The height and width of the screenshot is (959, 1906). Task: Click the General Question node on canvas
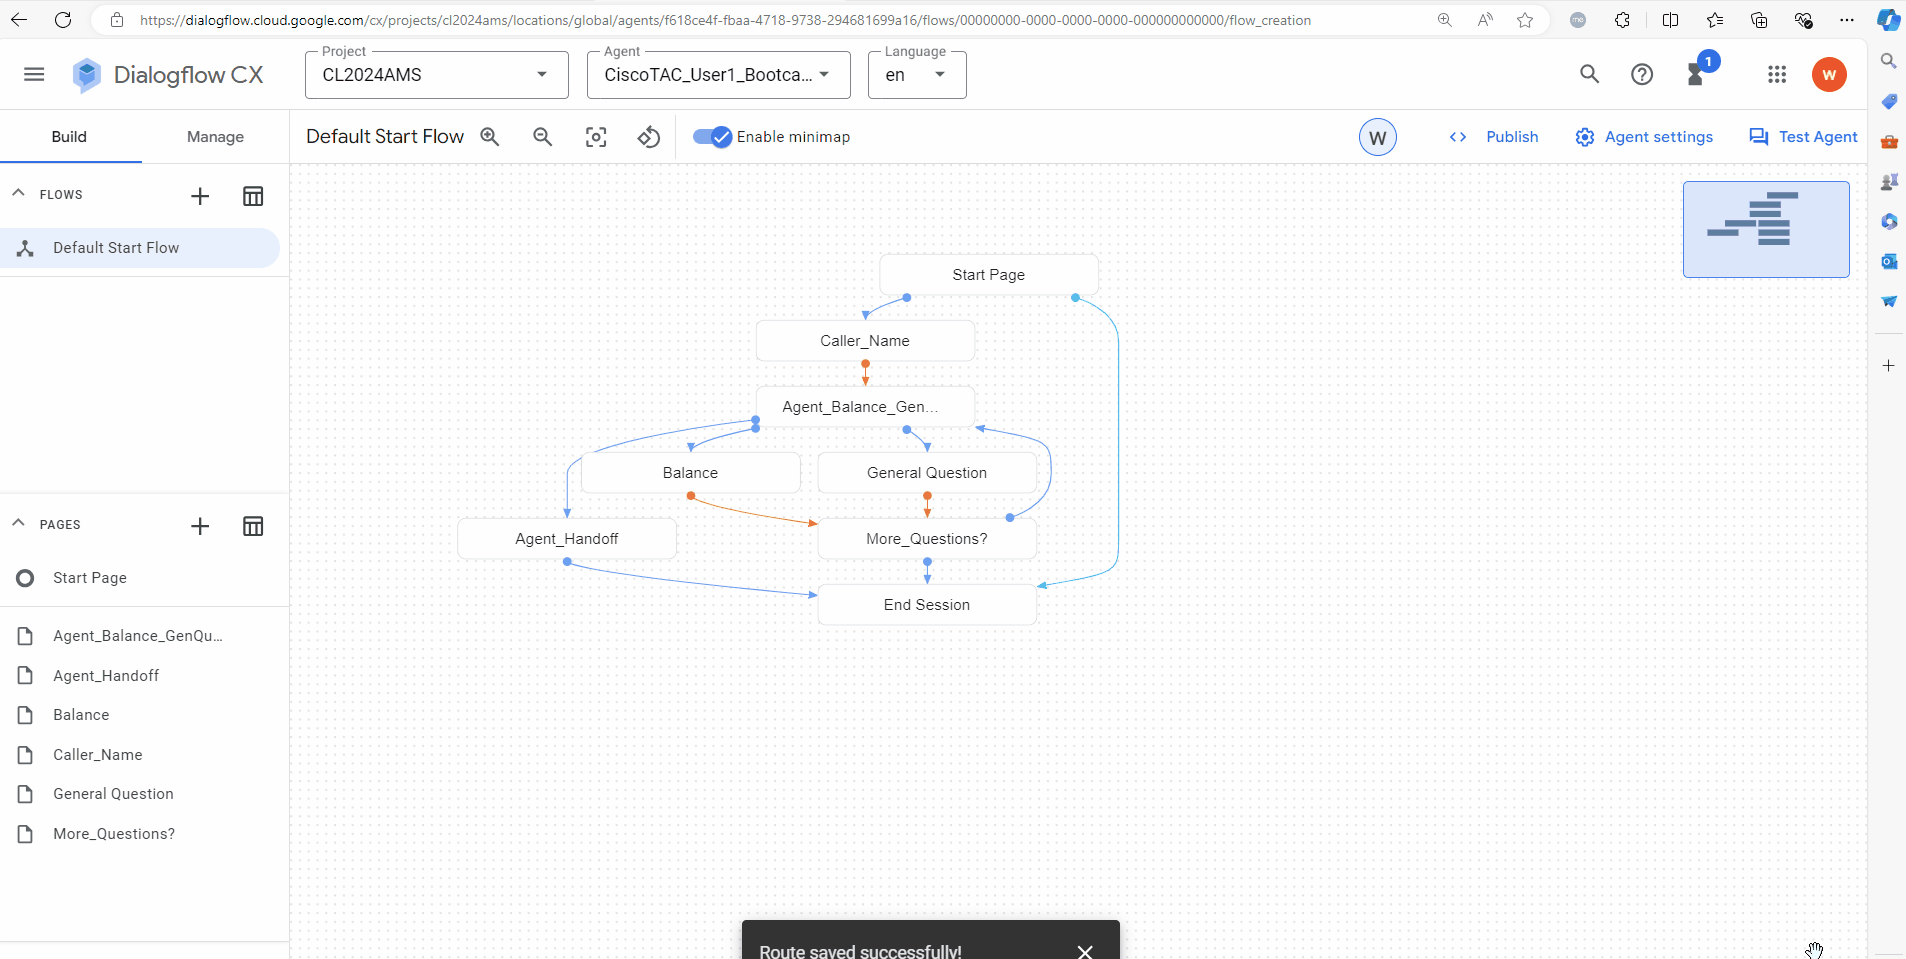point(927,473)
